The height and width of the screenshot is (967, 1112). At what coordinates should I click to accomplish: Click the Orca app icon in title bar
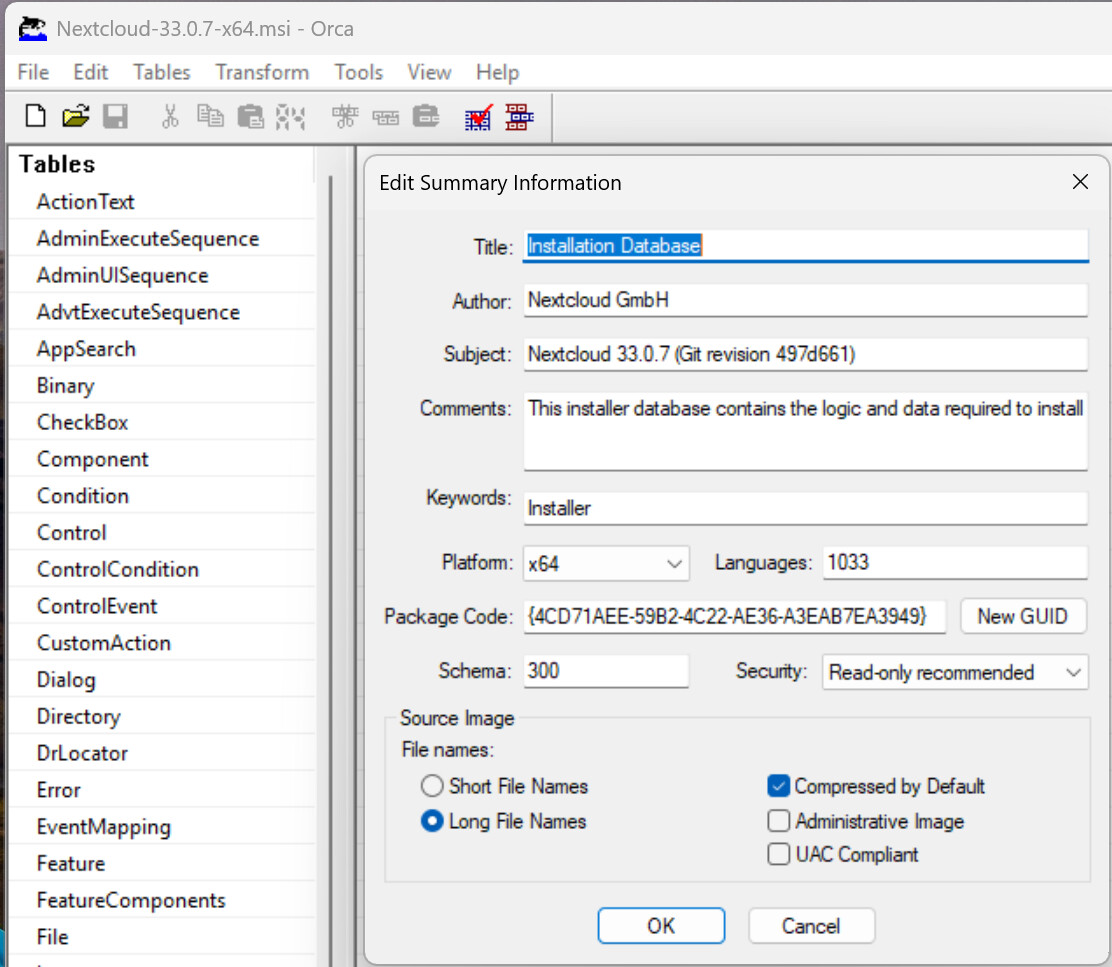[33, 28]
